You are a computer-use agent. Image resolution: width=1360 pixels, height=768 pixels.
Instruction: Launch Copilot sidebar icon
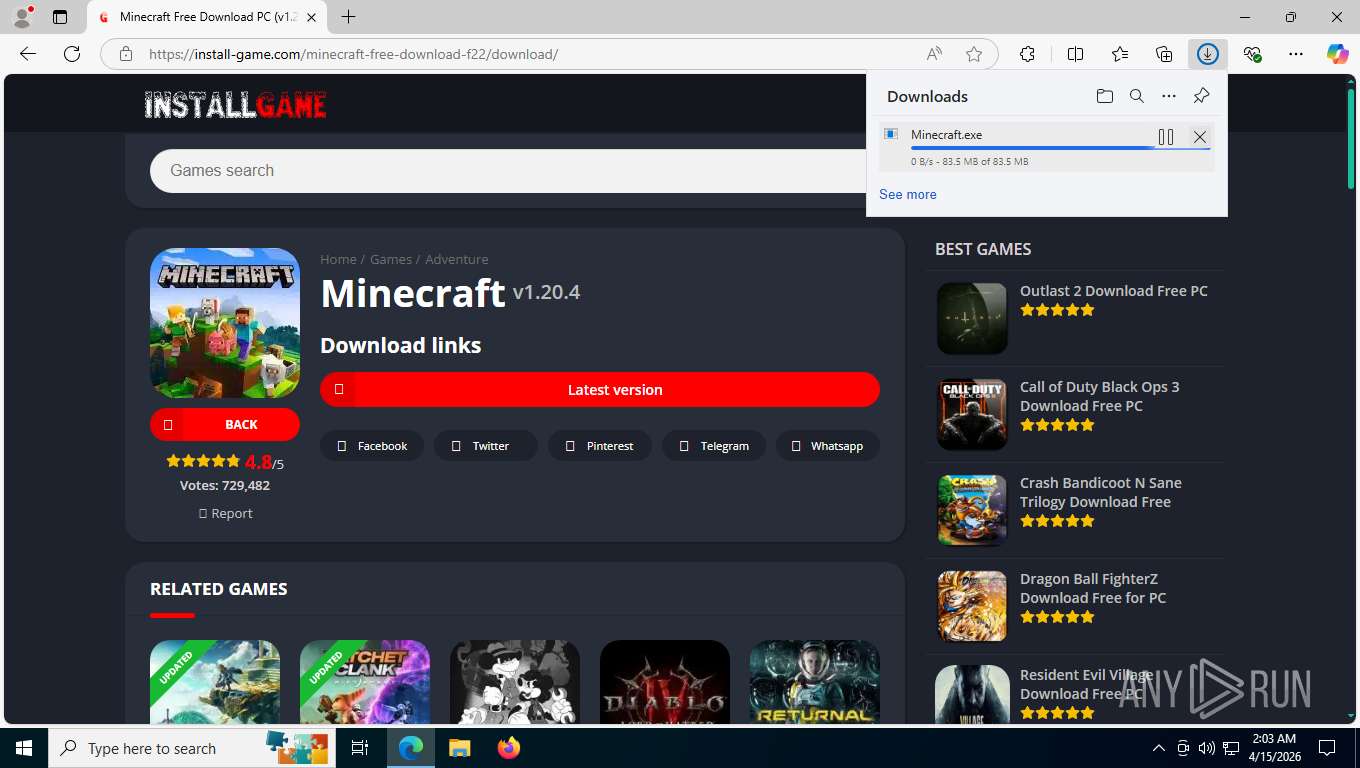[1338, 54]
